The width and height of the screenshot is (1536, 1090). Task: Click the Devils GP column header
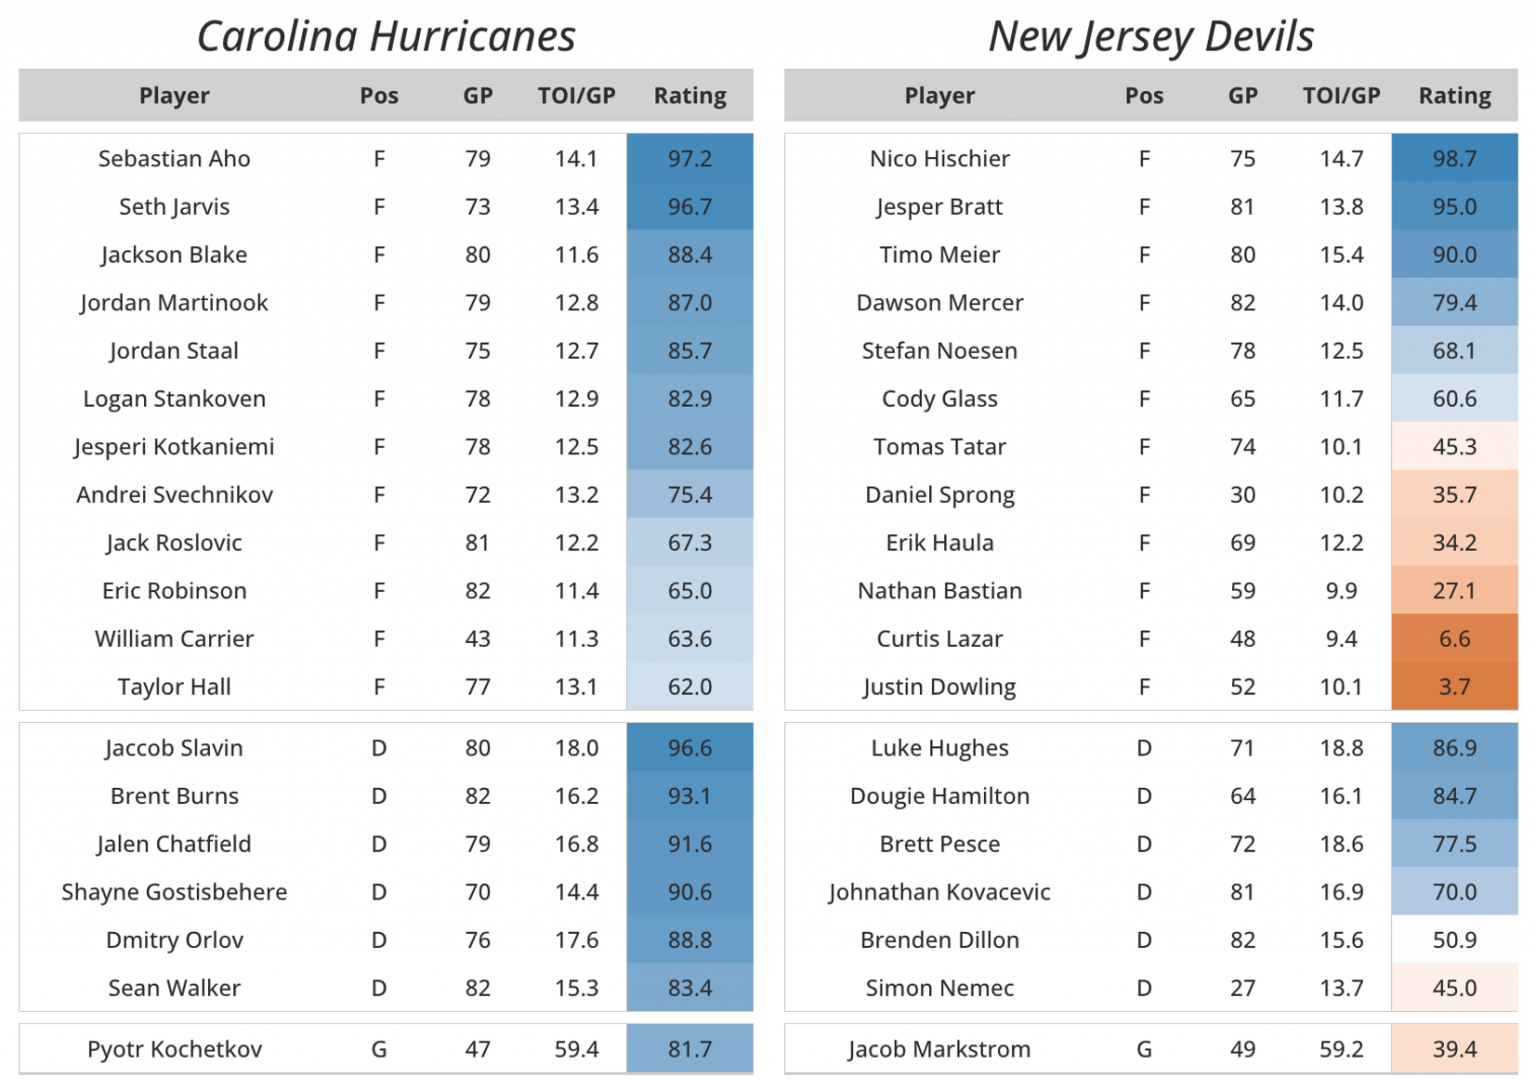[x=1243, y=96]
